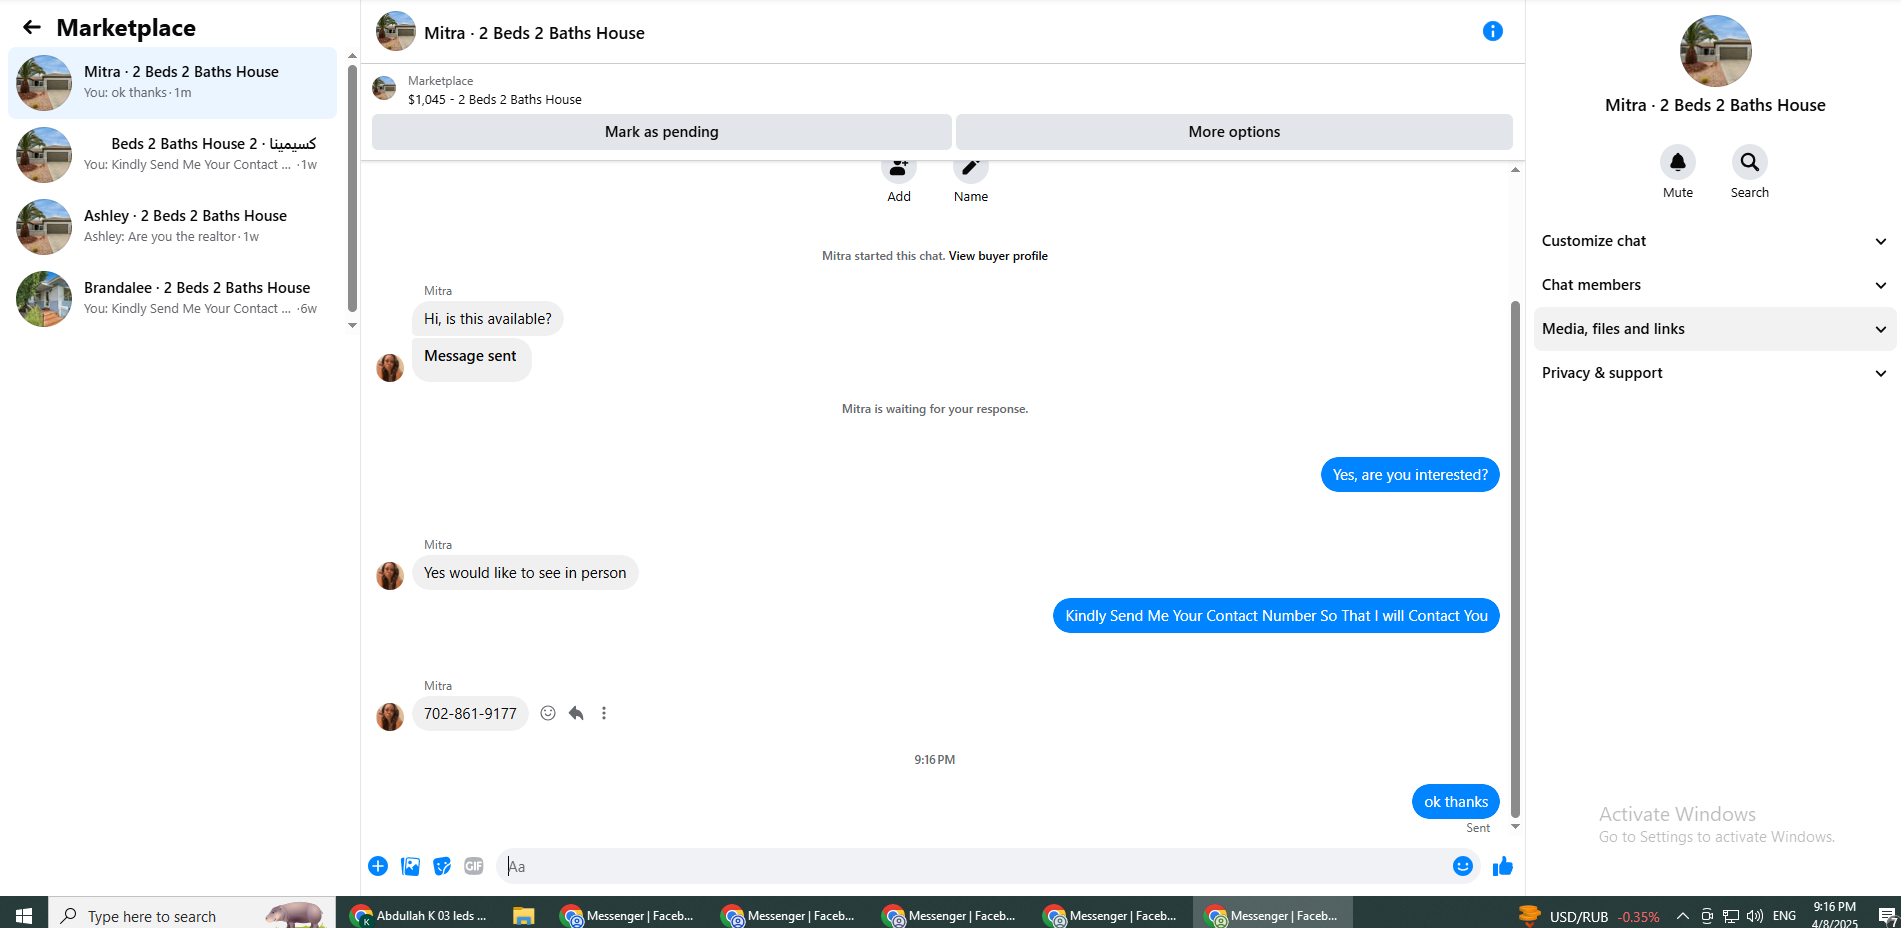
Task: Open the emoji picker in message box
Action: tap(1462, 866)
